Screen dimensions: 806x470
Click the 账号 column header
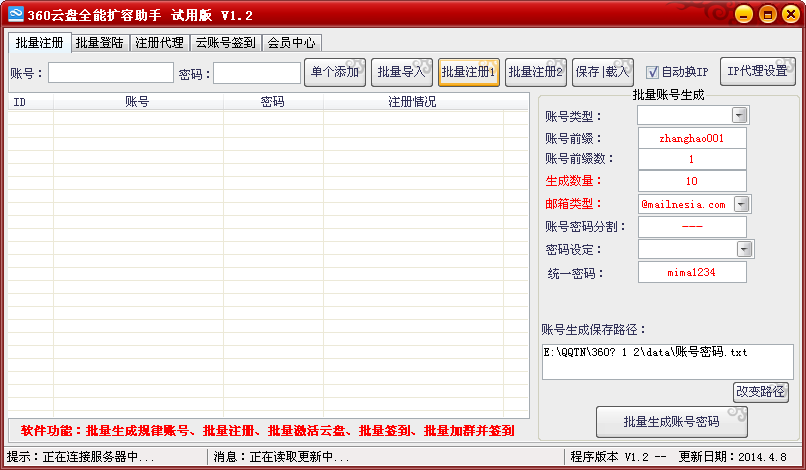pos(138,102)
